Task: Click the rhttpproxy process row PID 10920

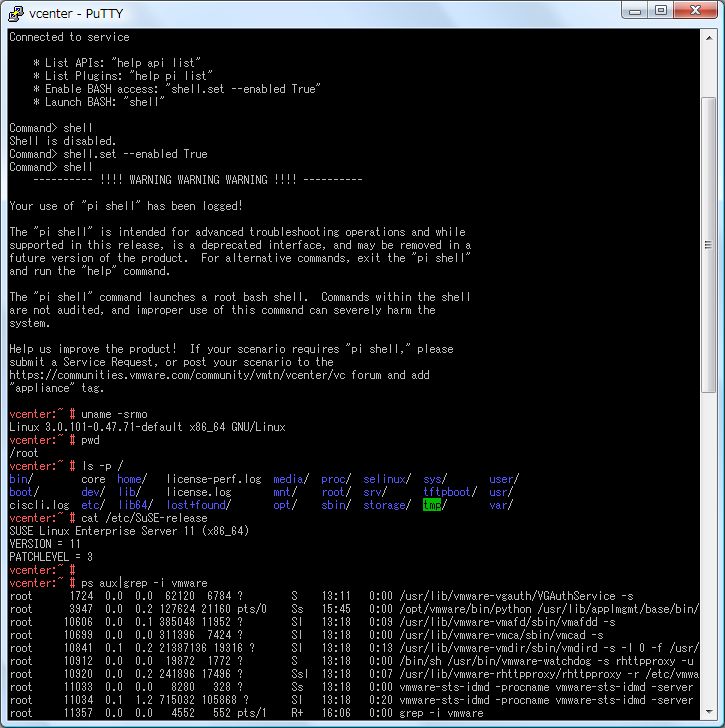Action: click(354, 674)
